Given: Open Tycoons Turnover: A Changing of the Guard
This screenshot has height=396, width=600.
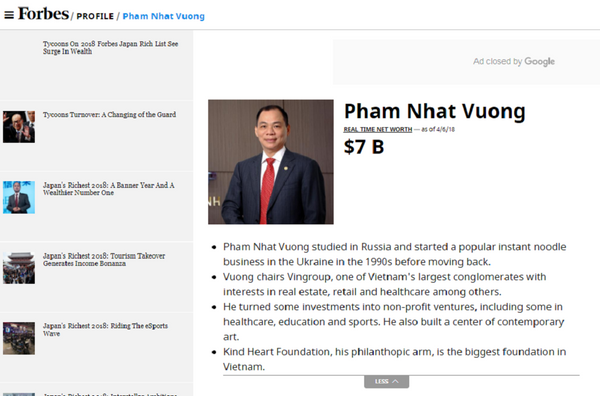Looking at the screenshot, I should [x=109, y=114].
